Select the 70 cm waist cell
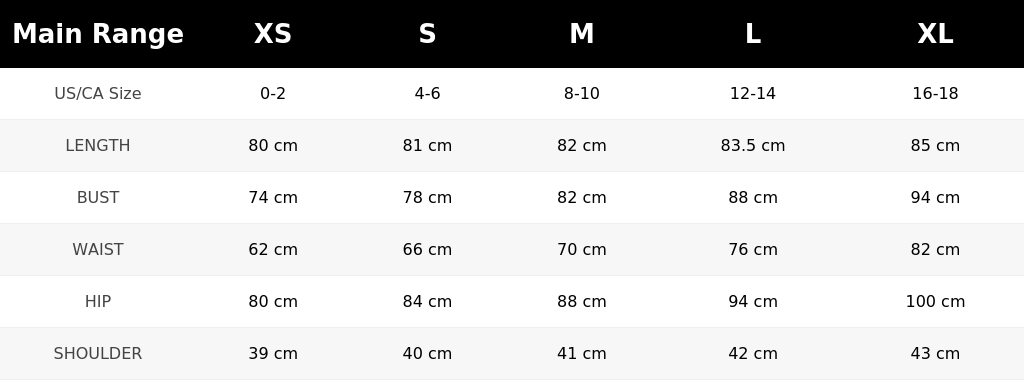 581,249
